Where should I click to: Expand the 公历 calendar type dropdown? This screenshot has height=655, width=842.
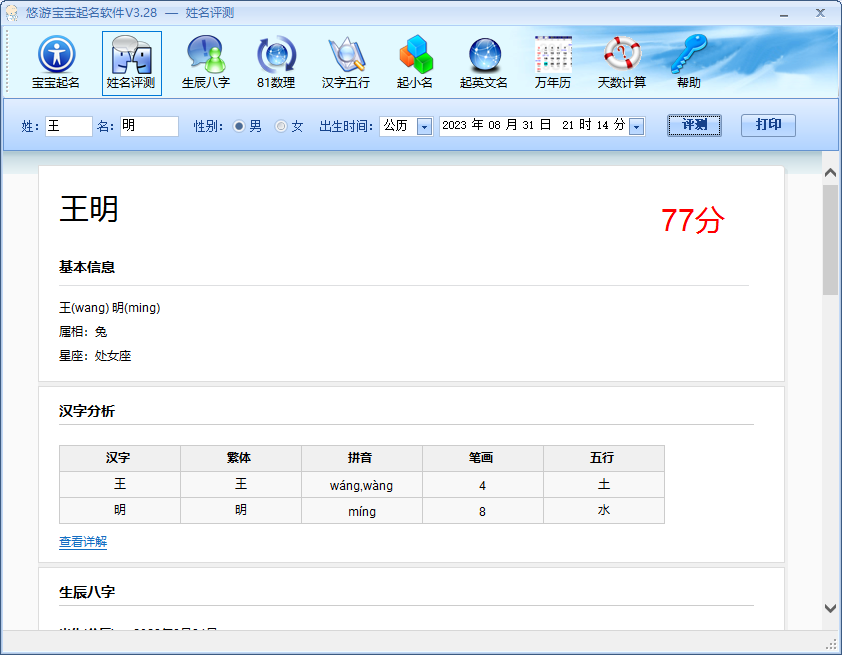coord(425,127)
